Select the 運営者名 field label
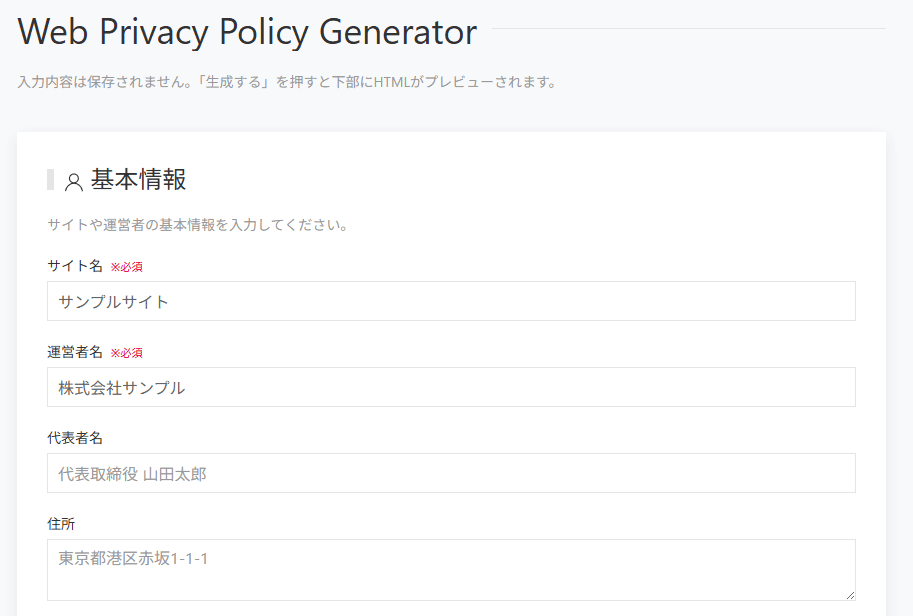The image size is (913, 616). point(75,351)
